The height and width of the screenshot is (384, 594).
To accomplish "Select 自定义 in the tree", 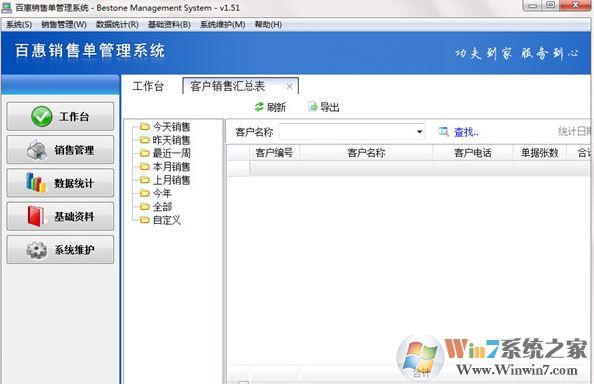I will pyautogui.click(x=167, y=220).
